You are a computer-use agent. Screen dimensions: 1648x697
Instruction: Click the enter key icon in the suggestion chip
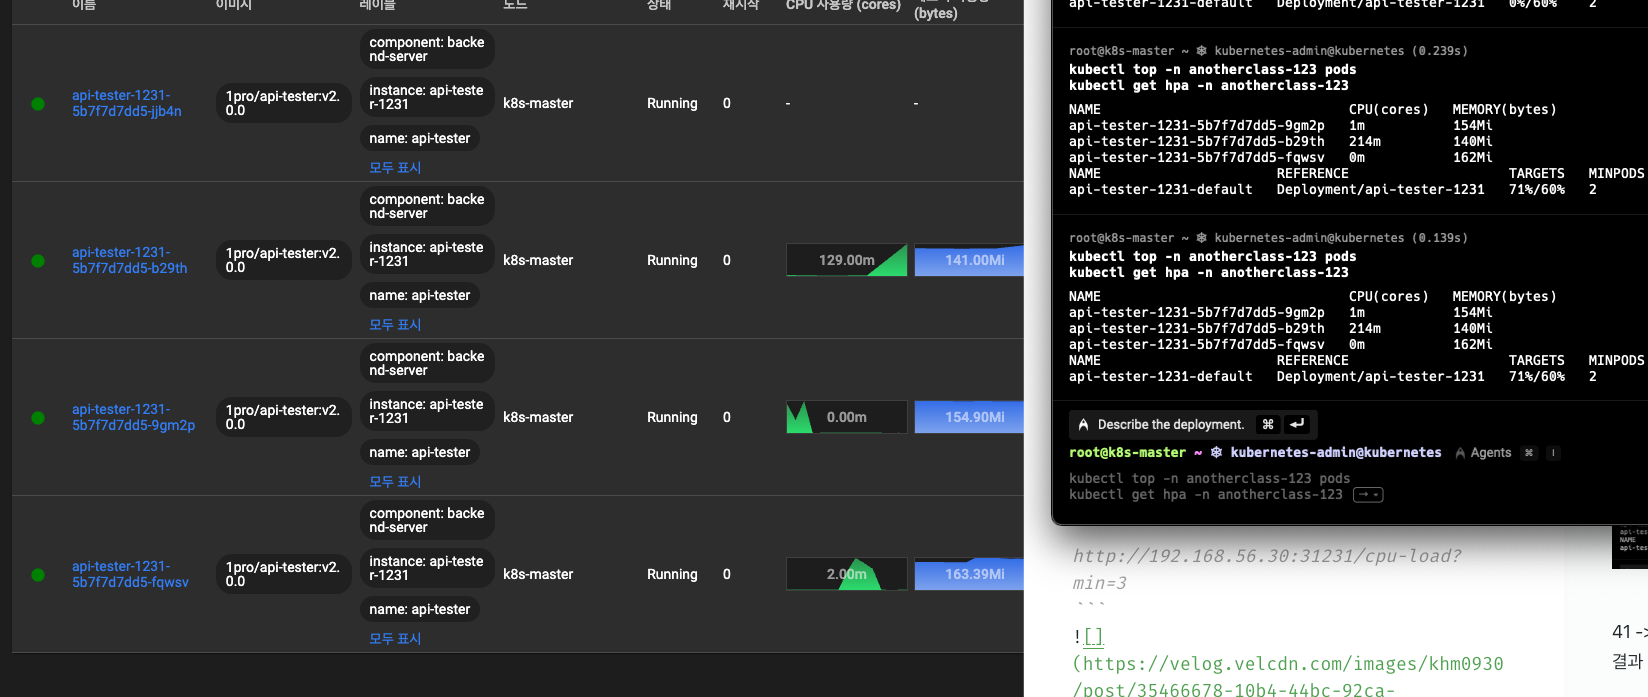tap(1297, 424)
